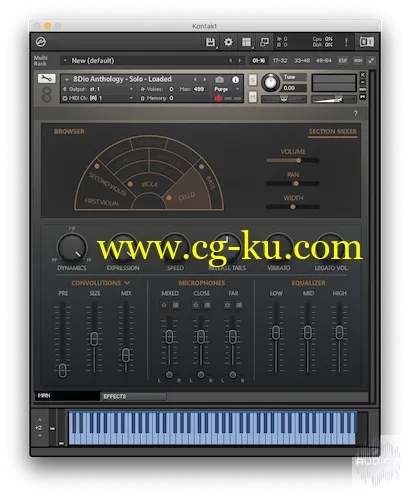The width and height of the screenshot is (410, 496).
Task: Click the minimized view windows icon
Action: click(264, 42)
